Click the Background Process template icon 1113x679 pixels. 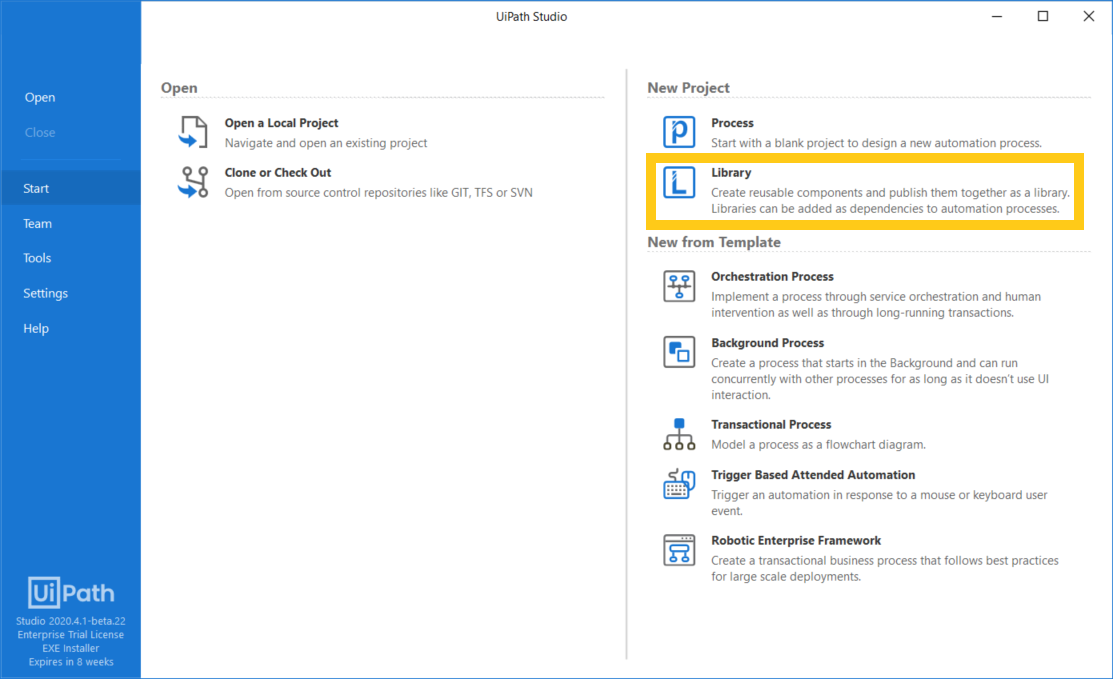pos(679,352)
